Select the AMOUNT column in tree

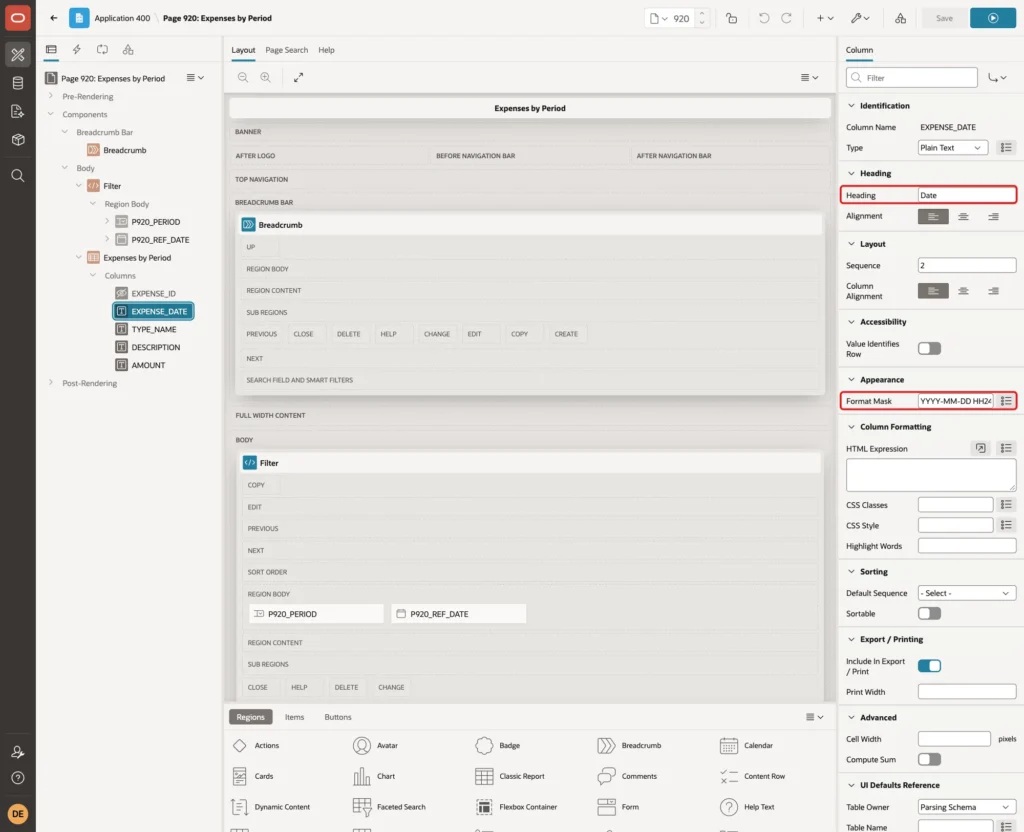[148, 365]
